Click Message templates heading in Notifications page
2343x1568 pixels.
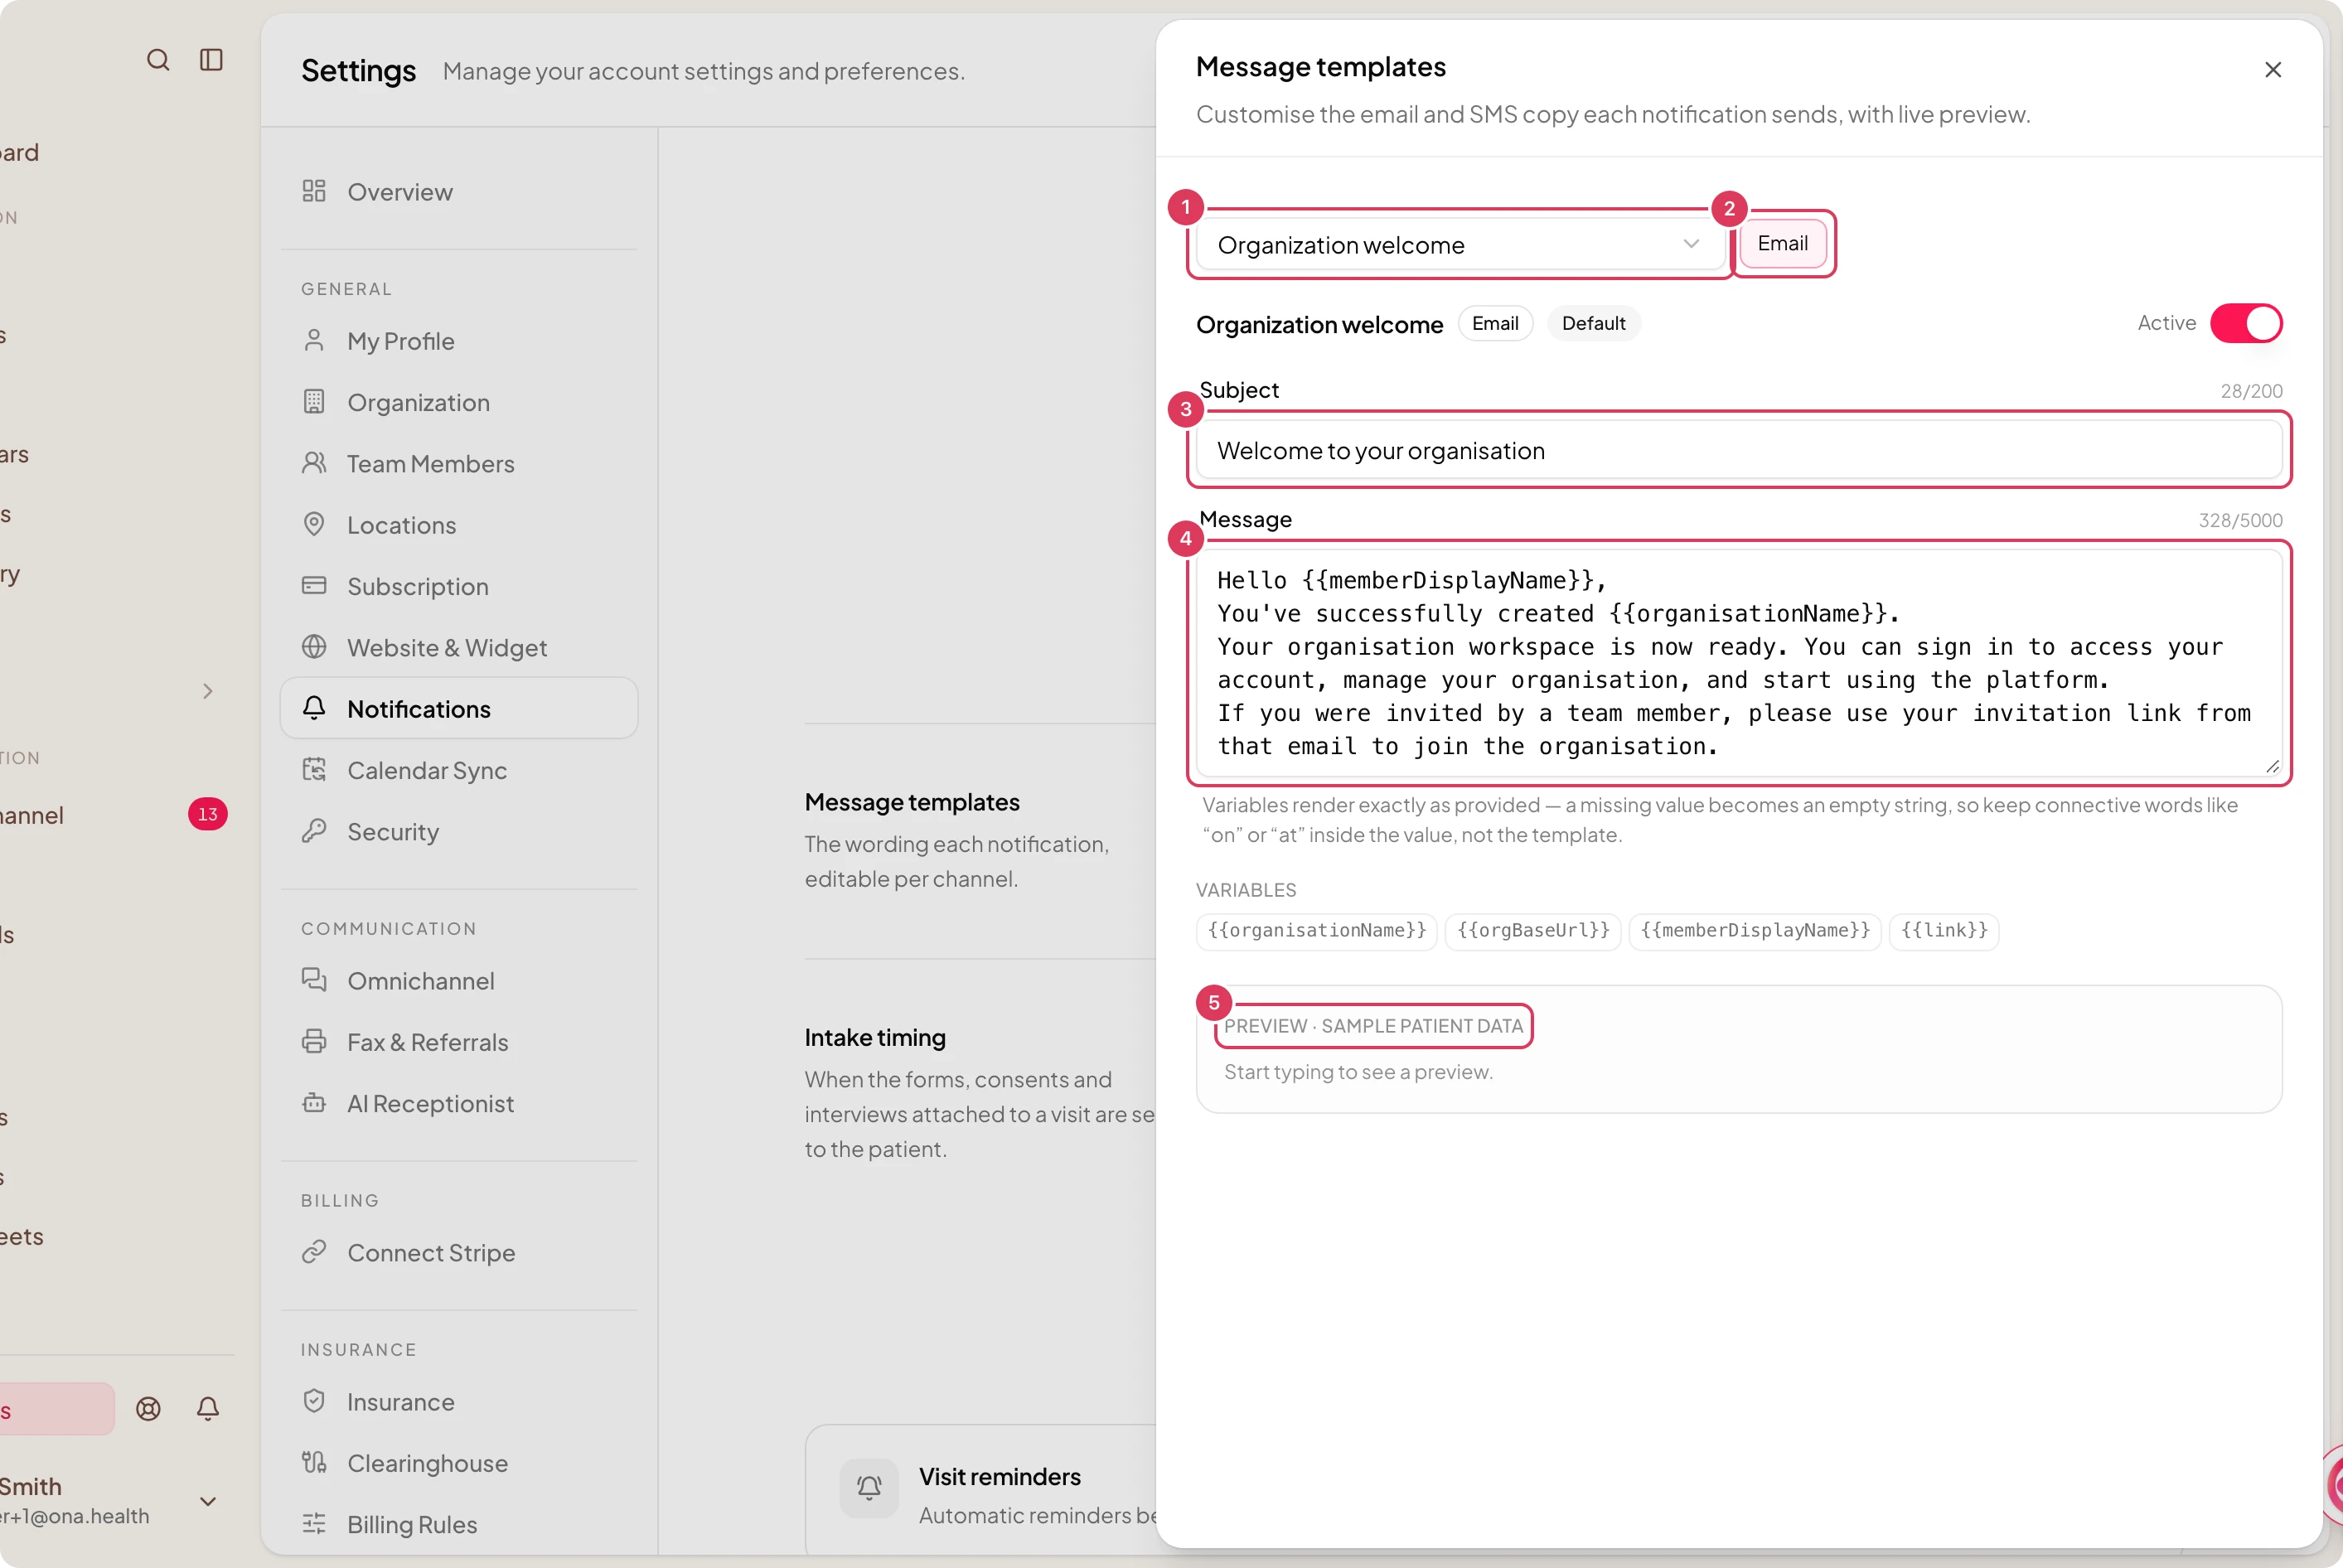pos(912,802)
